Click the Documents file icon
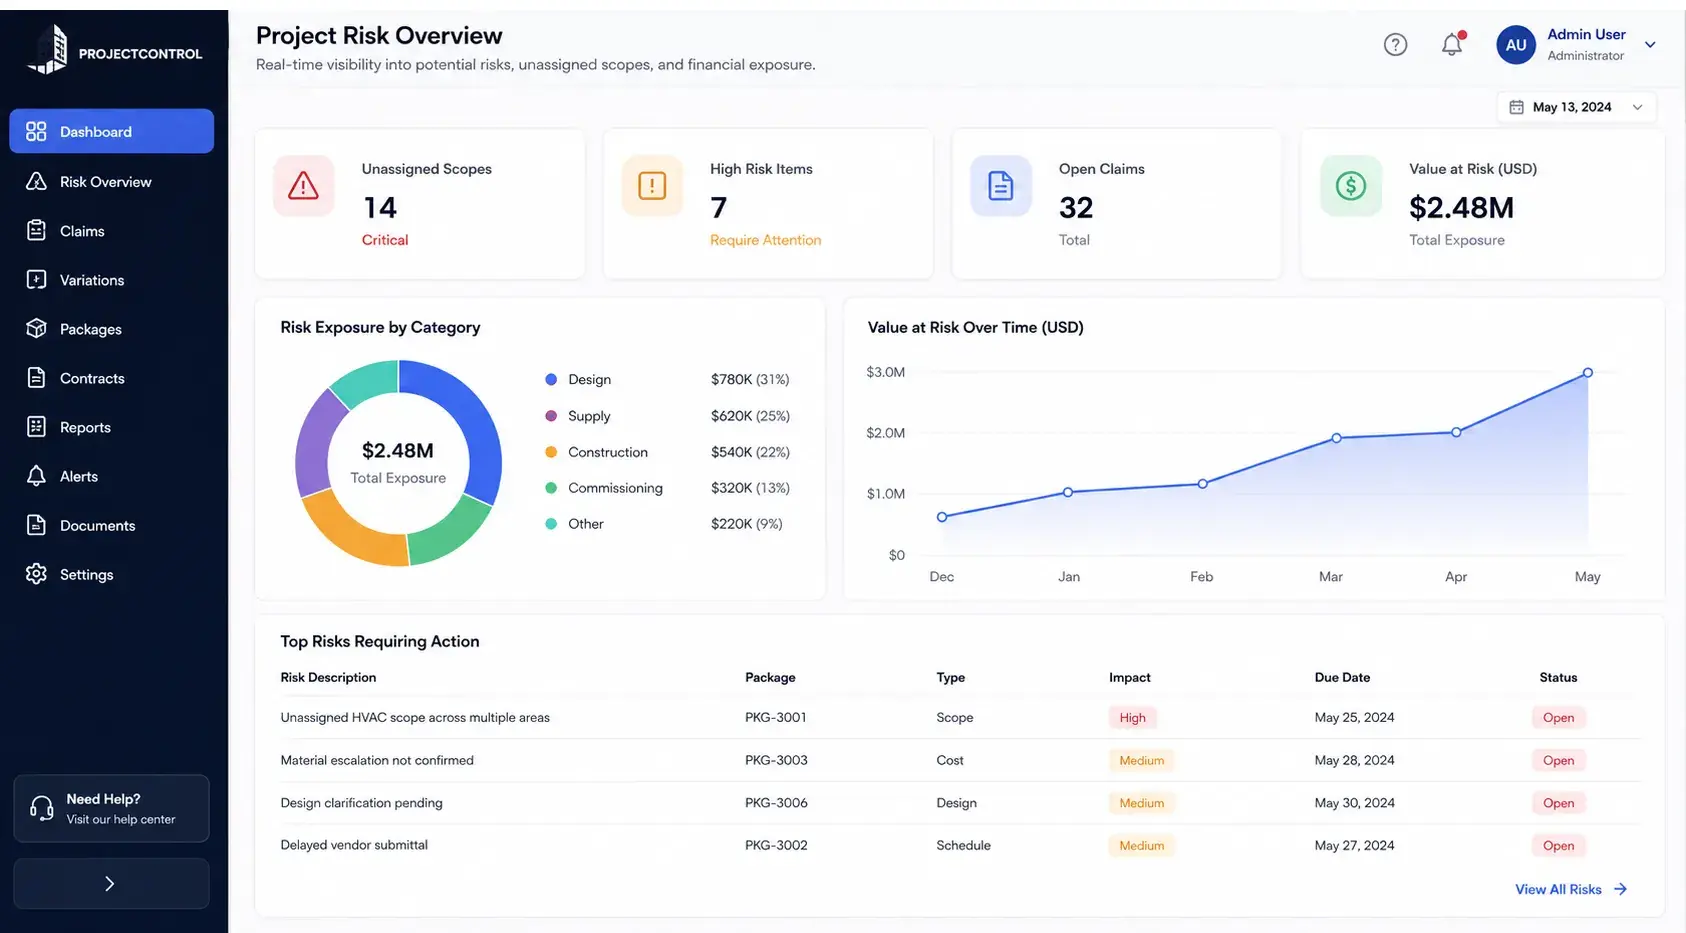The width and height of the screenshot is (1686, 933). tap(36, 525)
